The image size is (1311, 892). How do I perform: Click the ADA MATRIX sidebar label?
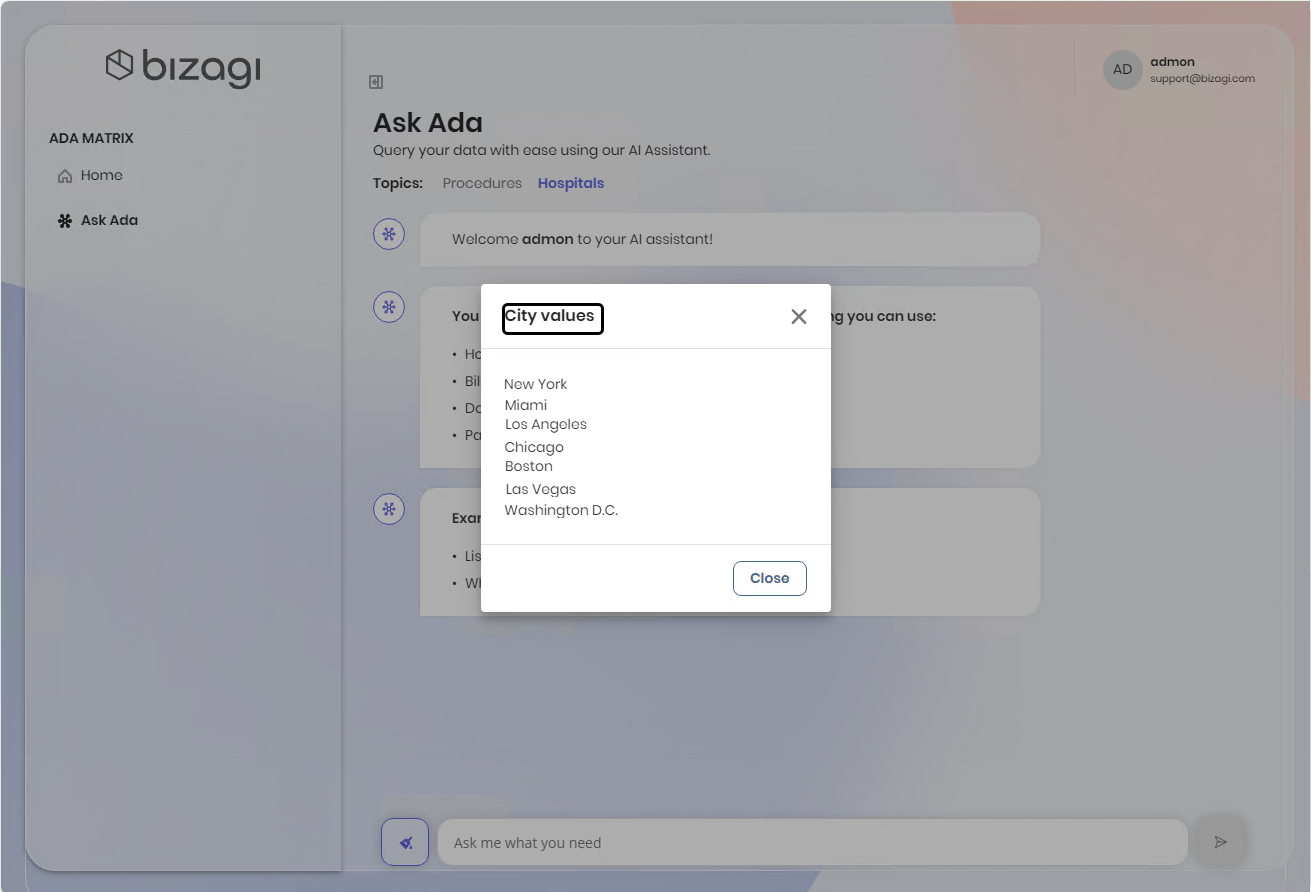tap(91, 138)
